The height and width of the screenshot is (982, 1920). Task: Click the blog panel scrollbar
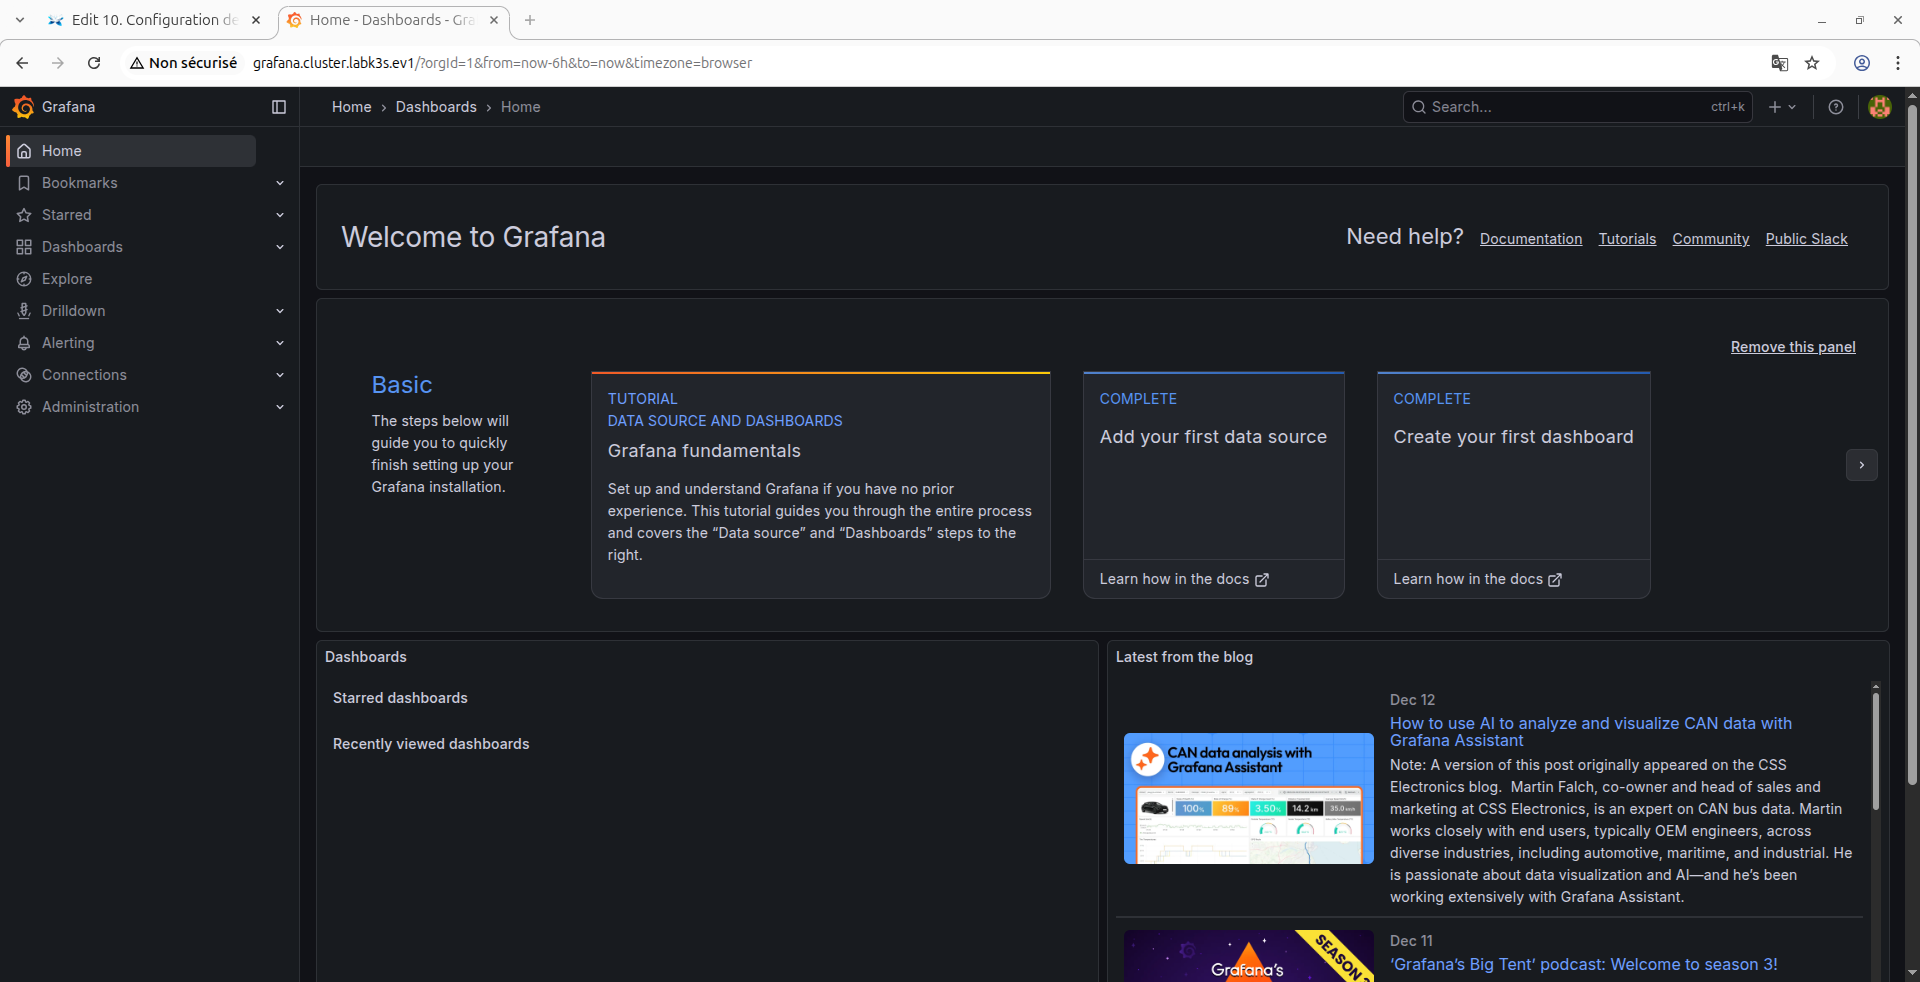coord(1876,750)
